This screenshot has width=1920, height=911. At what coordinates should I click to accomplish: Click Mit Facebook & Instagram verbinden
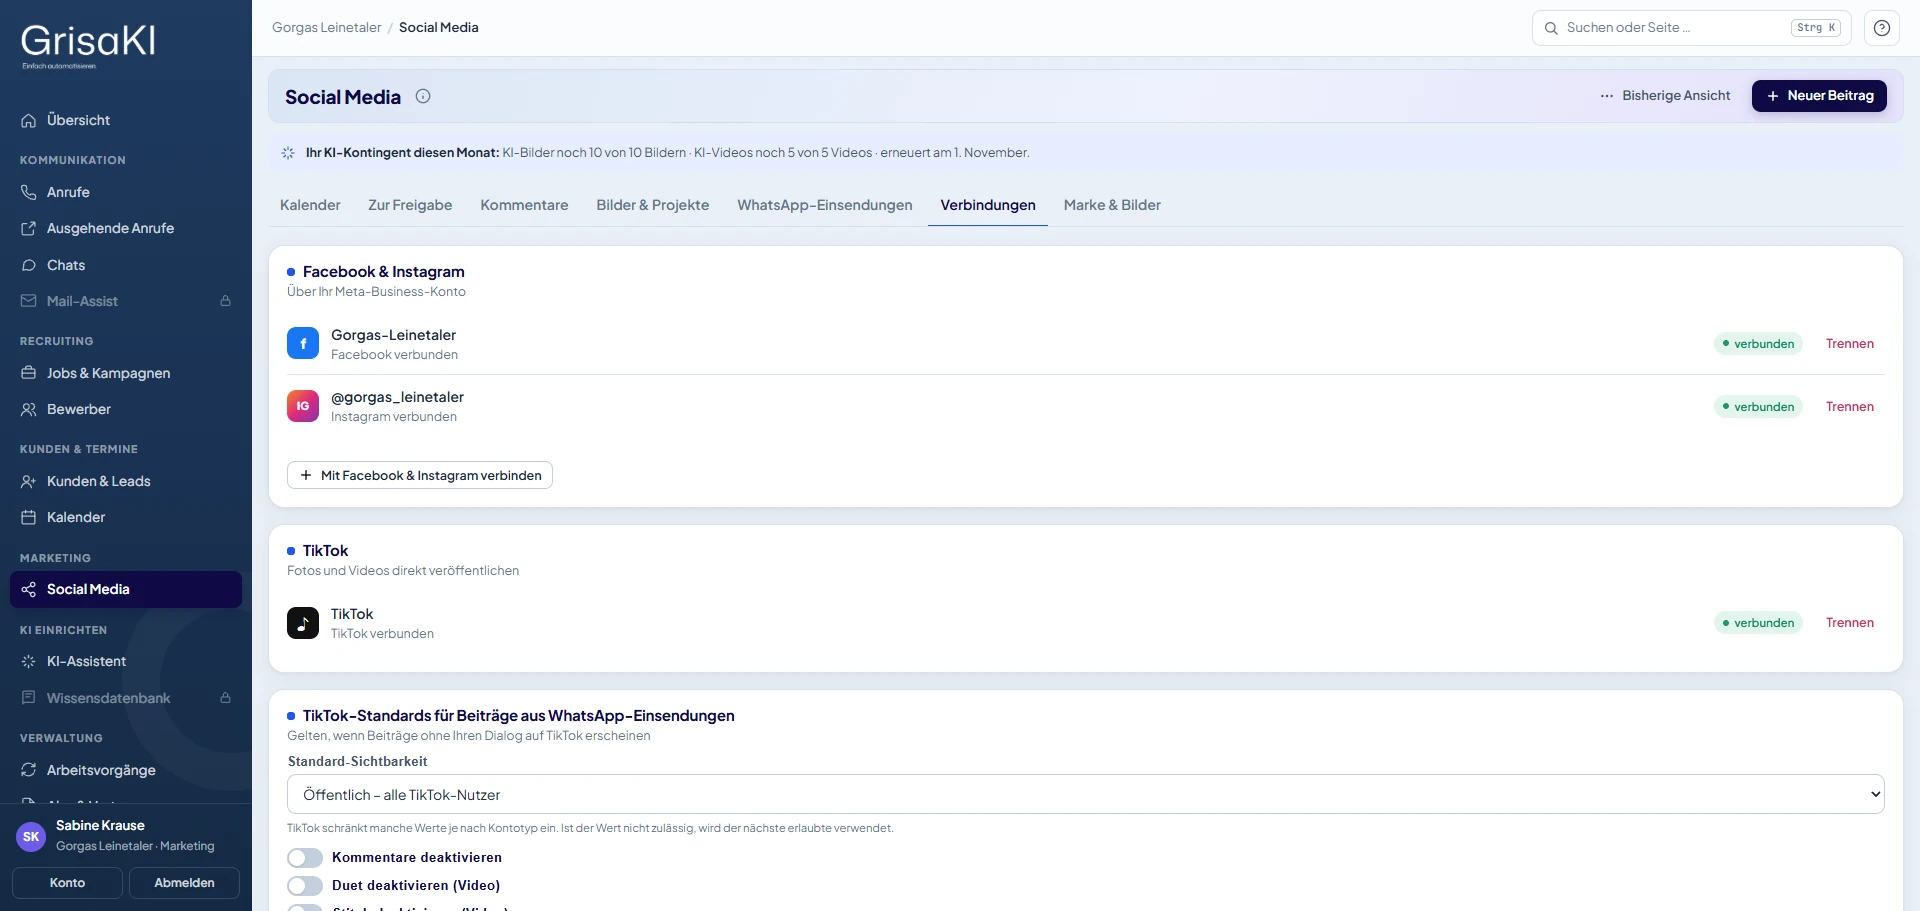coord(420,475)
